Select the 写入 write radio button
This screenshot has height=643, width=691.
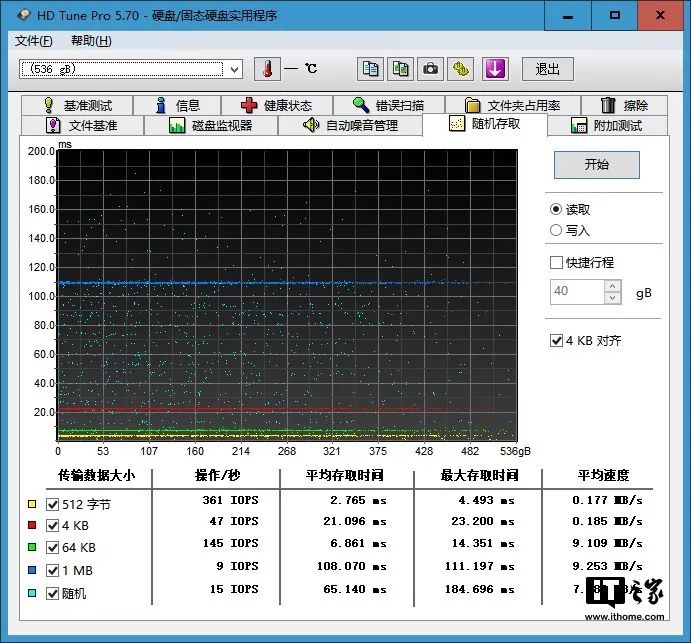tap(556, 230)
